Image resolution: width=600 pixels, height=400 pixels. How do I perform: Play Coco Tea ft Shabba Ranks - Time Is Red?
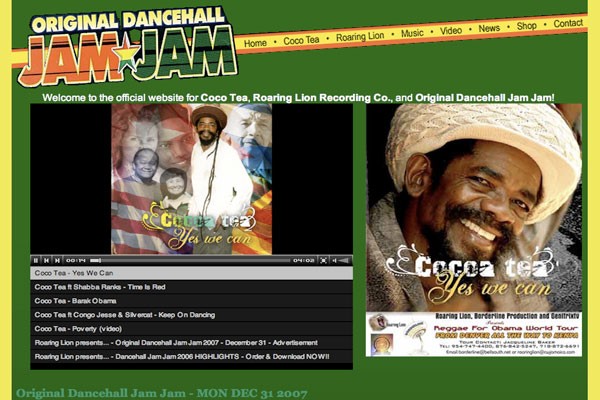pyautogui.click(x=191, y=287)
